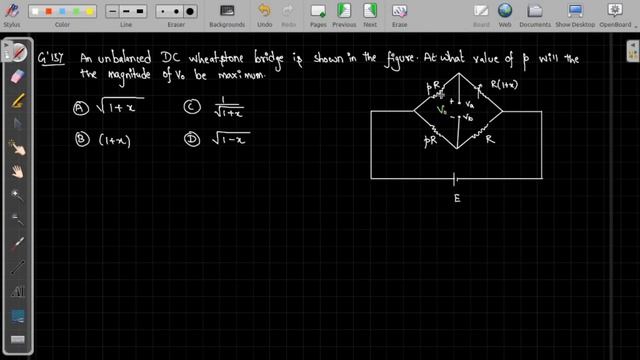Screen dimensions: 640x360
Task: Erase the page contents
Action: coord(399,15)
